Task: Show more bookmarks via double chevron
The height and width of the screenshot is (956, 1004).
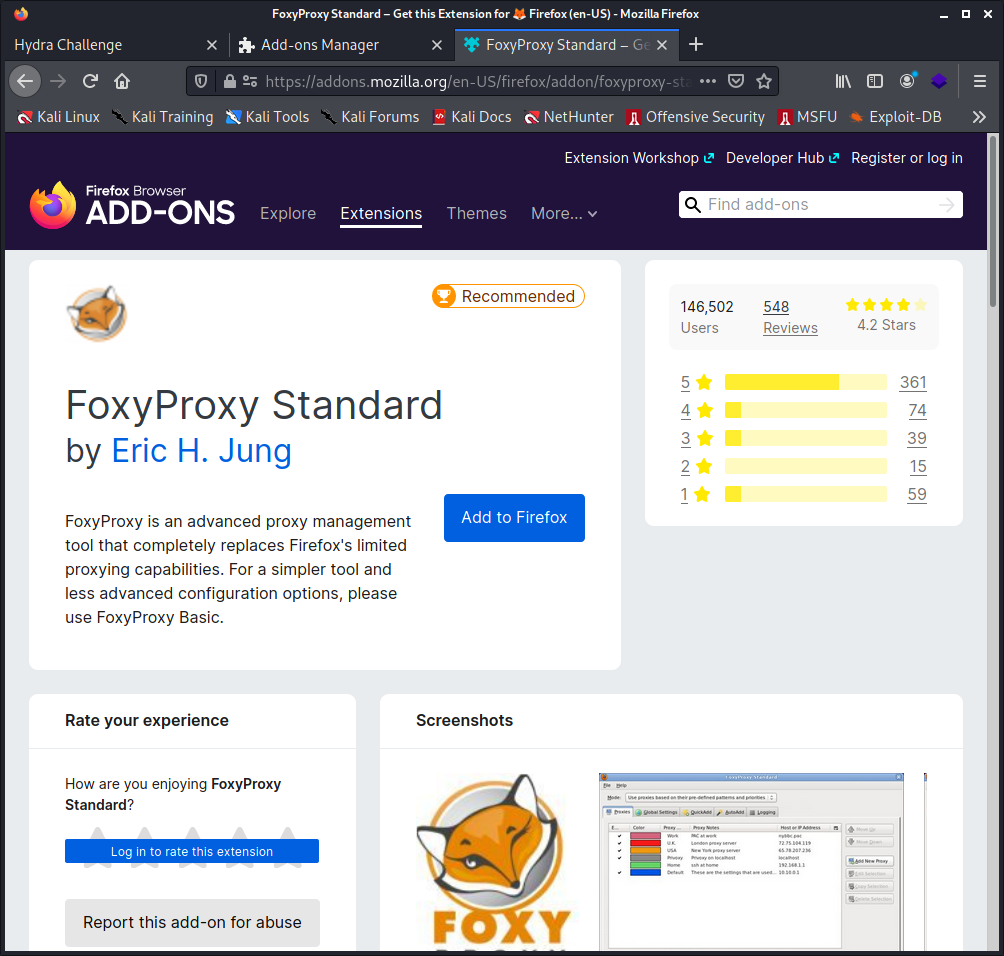Action: 979,117
